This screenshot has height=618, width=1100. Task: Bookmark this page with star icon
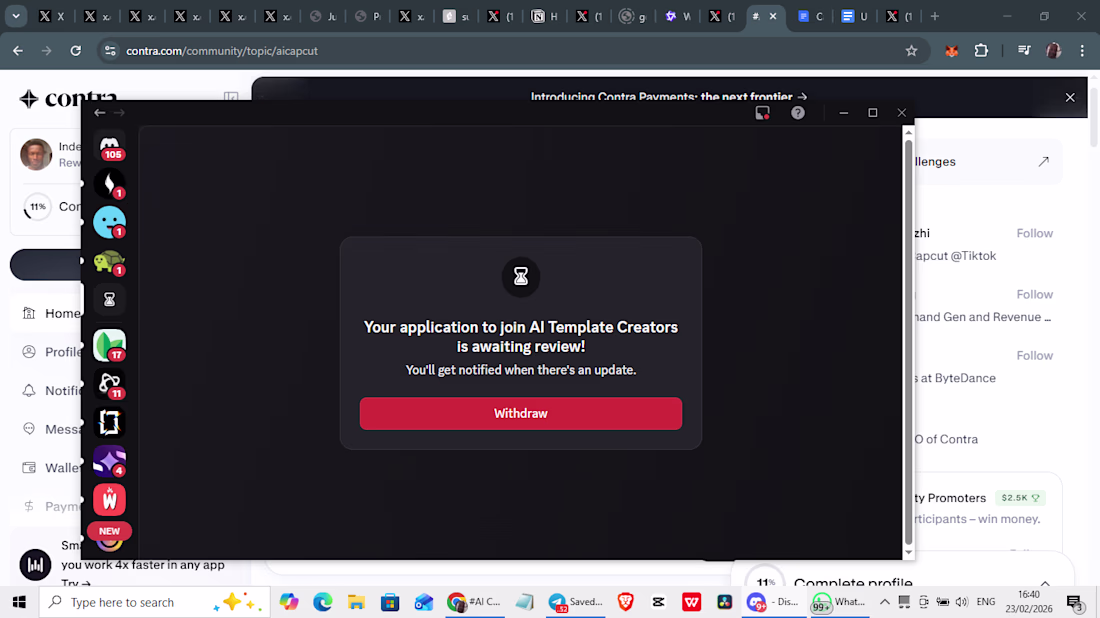point(911,51)
